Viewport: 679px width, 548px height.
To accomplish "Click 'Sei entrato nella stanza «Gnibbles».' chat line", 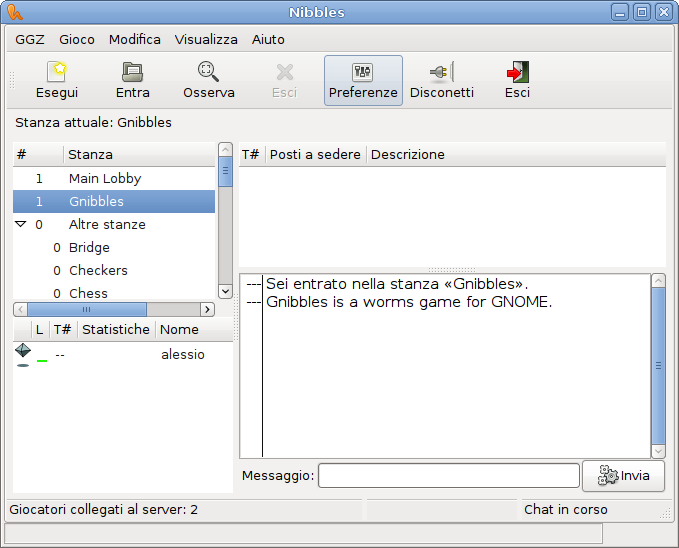I will point(397,284).
